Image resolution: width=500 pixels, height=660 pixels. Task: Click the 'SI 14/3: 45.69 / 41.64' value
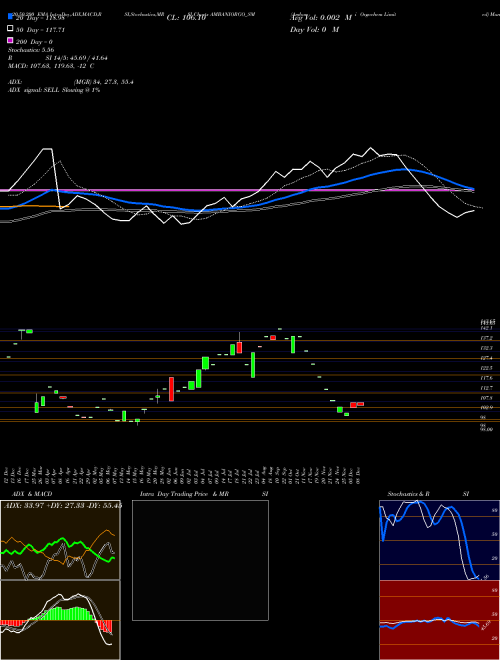[77, 58]
